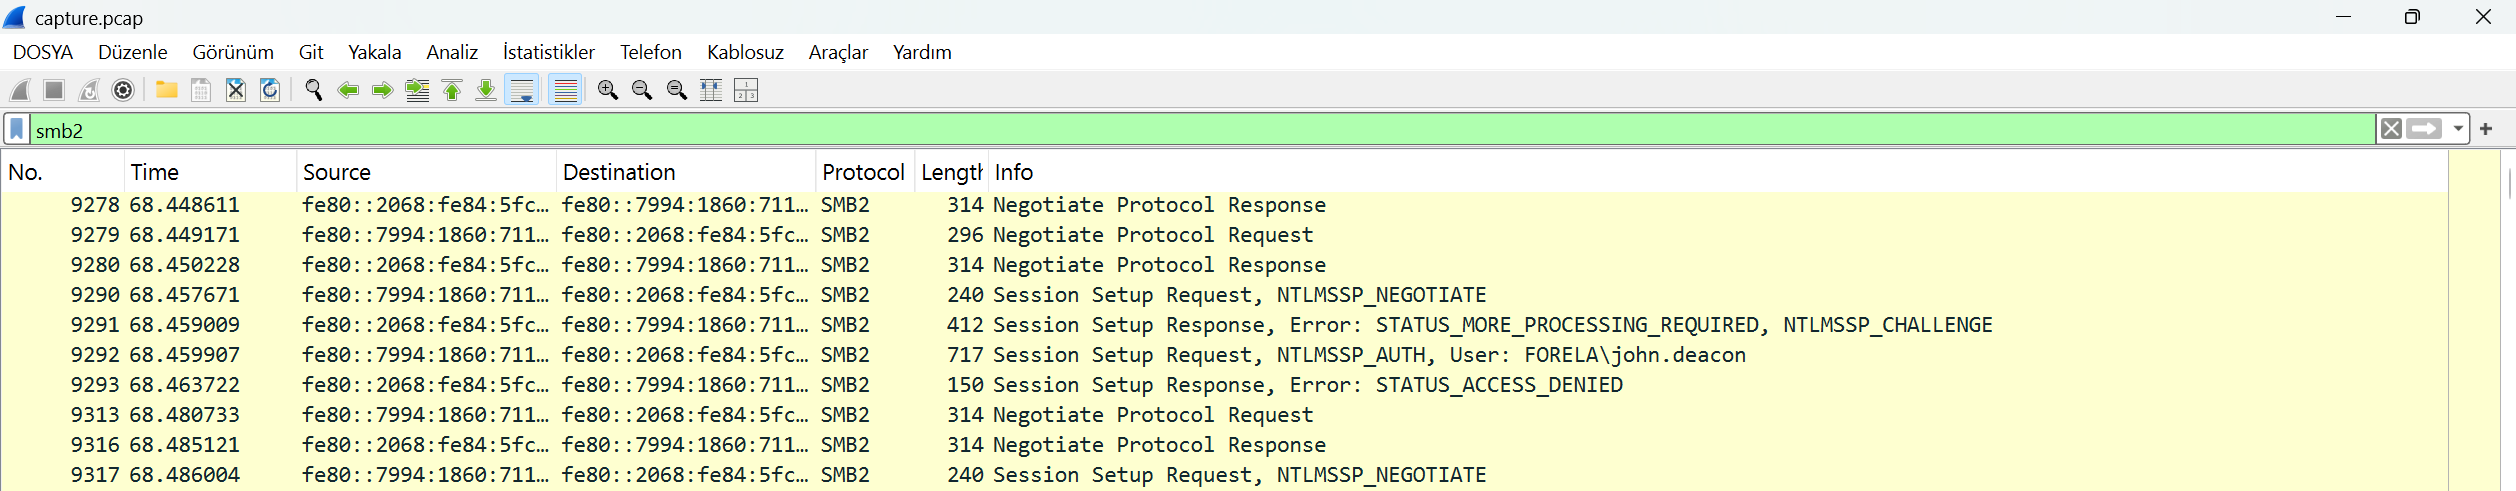Expand the display filter history dropdown

click(x=2457, y=129)
